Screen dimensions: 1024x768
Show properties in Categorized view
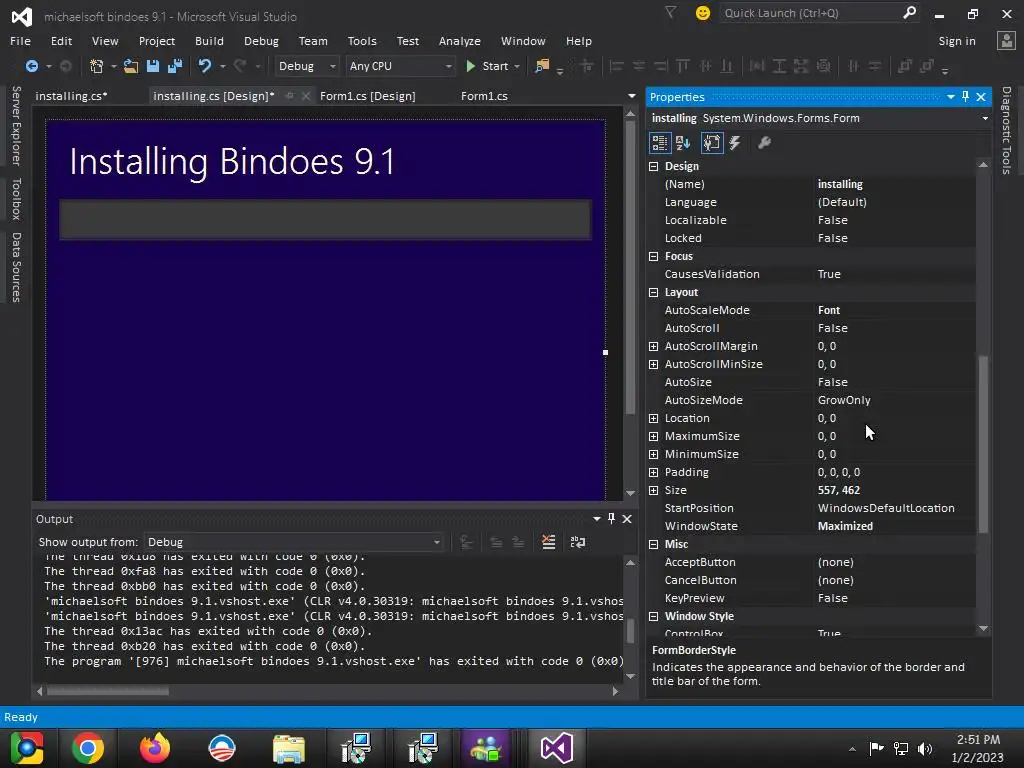[x=660, y=143]
